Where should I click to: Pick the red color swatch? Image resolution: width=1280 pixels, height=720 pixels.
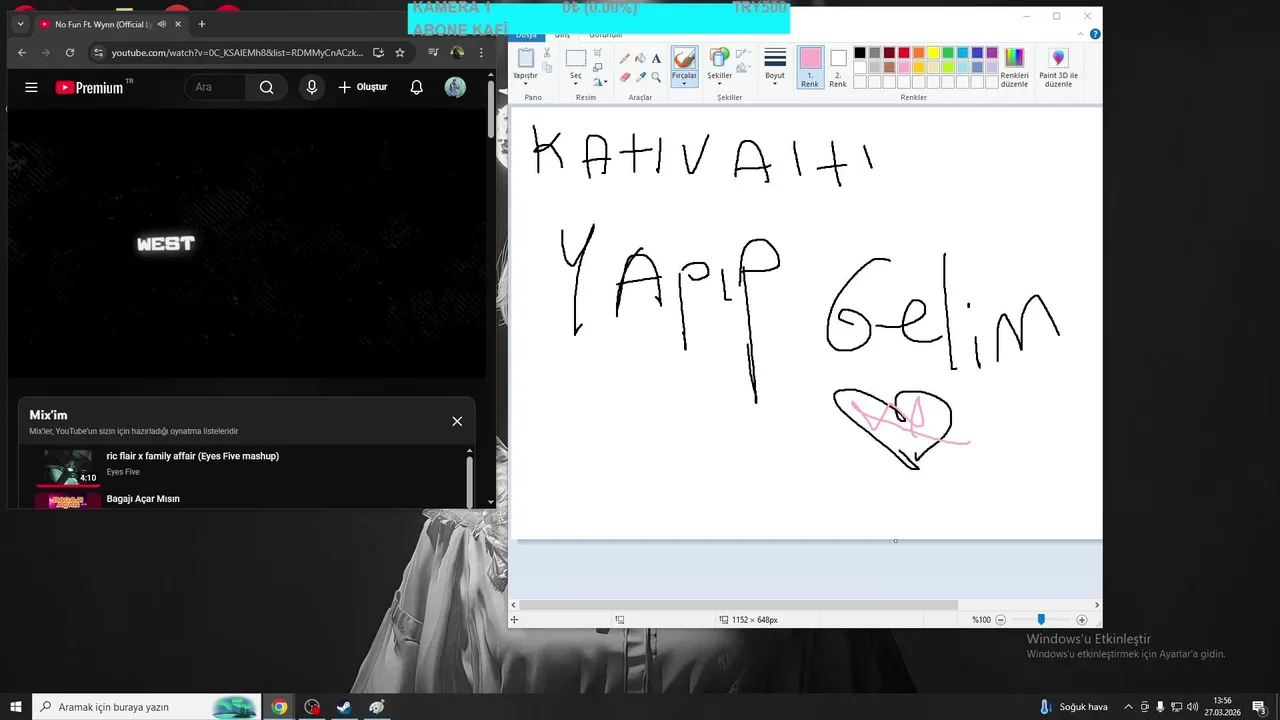coord(904,53)
